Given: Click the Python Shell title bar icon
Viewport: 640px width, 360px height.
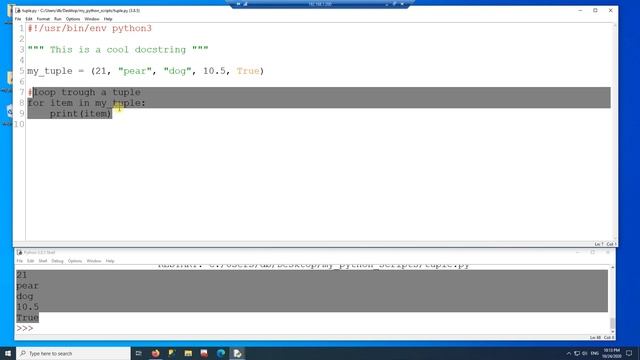Looking at the screenshot, I should tap(20, 252).
